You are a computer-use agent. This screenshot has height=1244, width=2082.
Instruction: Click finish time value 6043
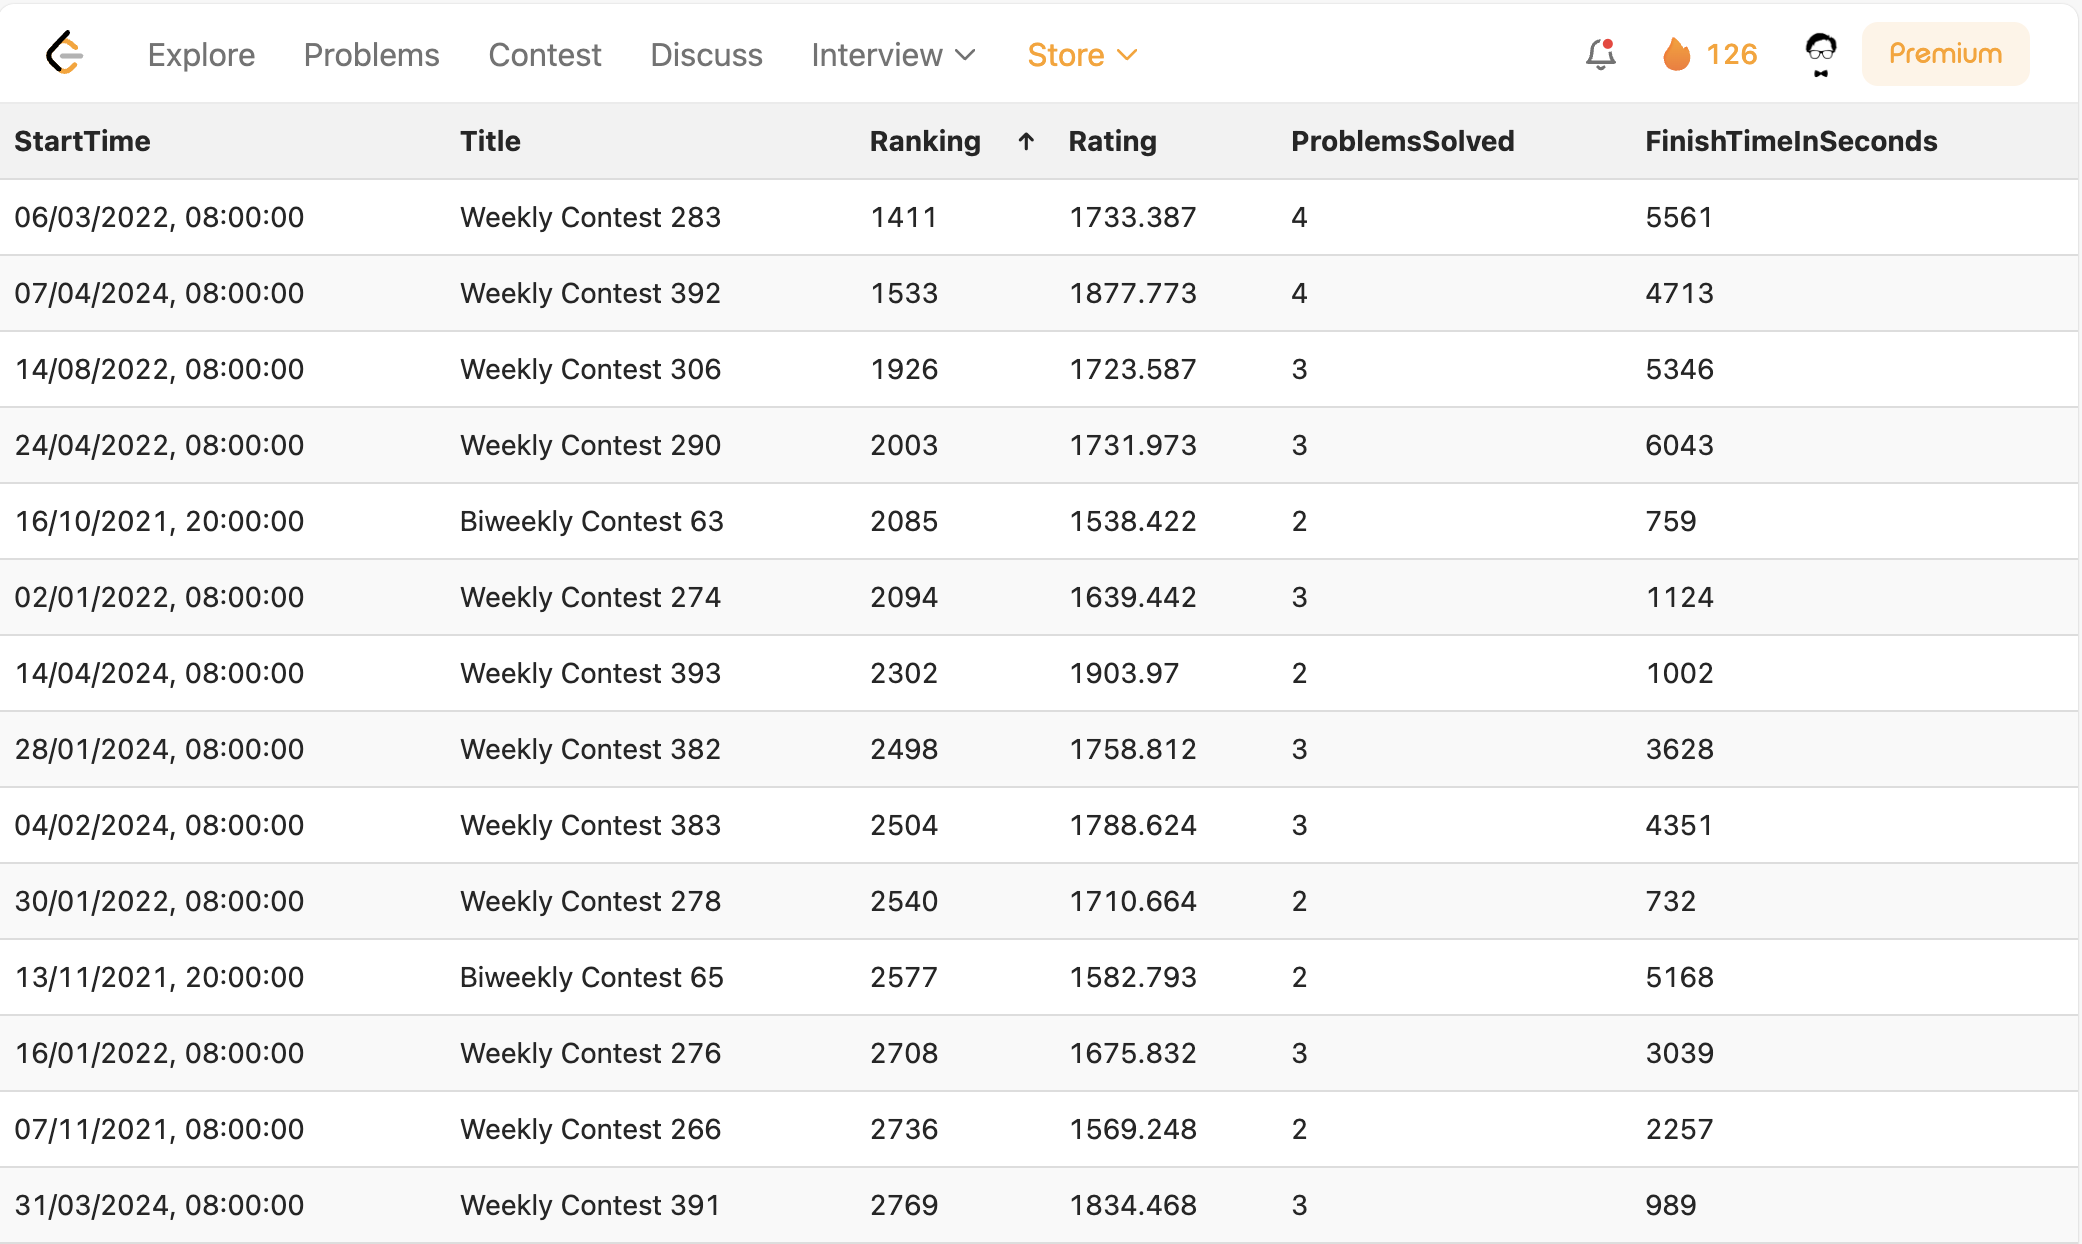coord(1680,445)
